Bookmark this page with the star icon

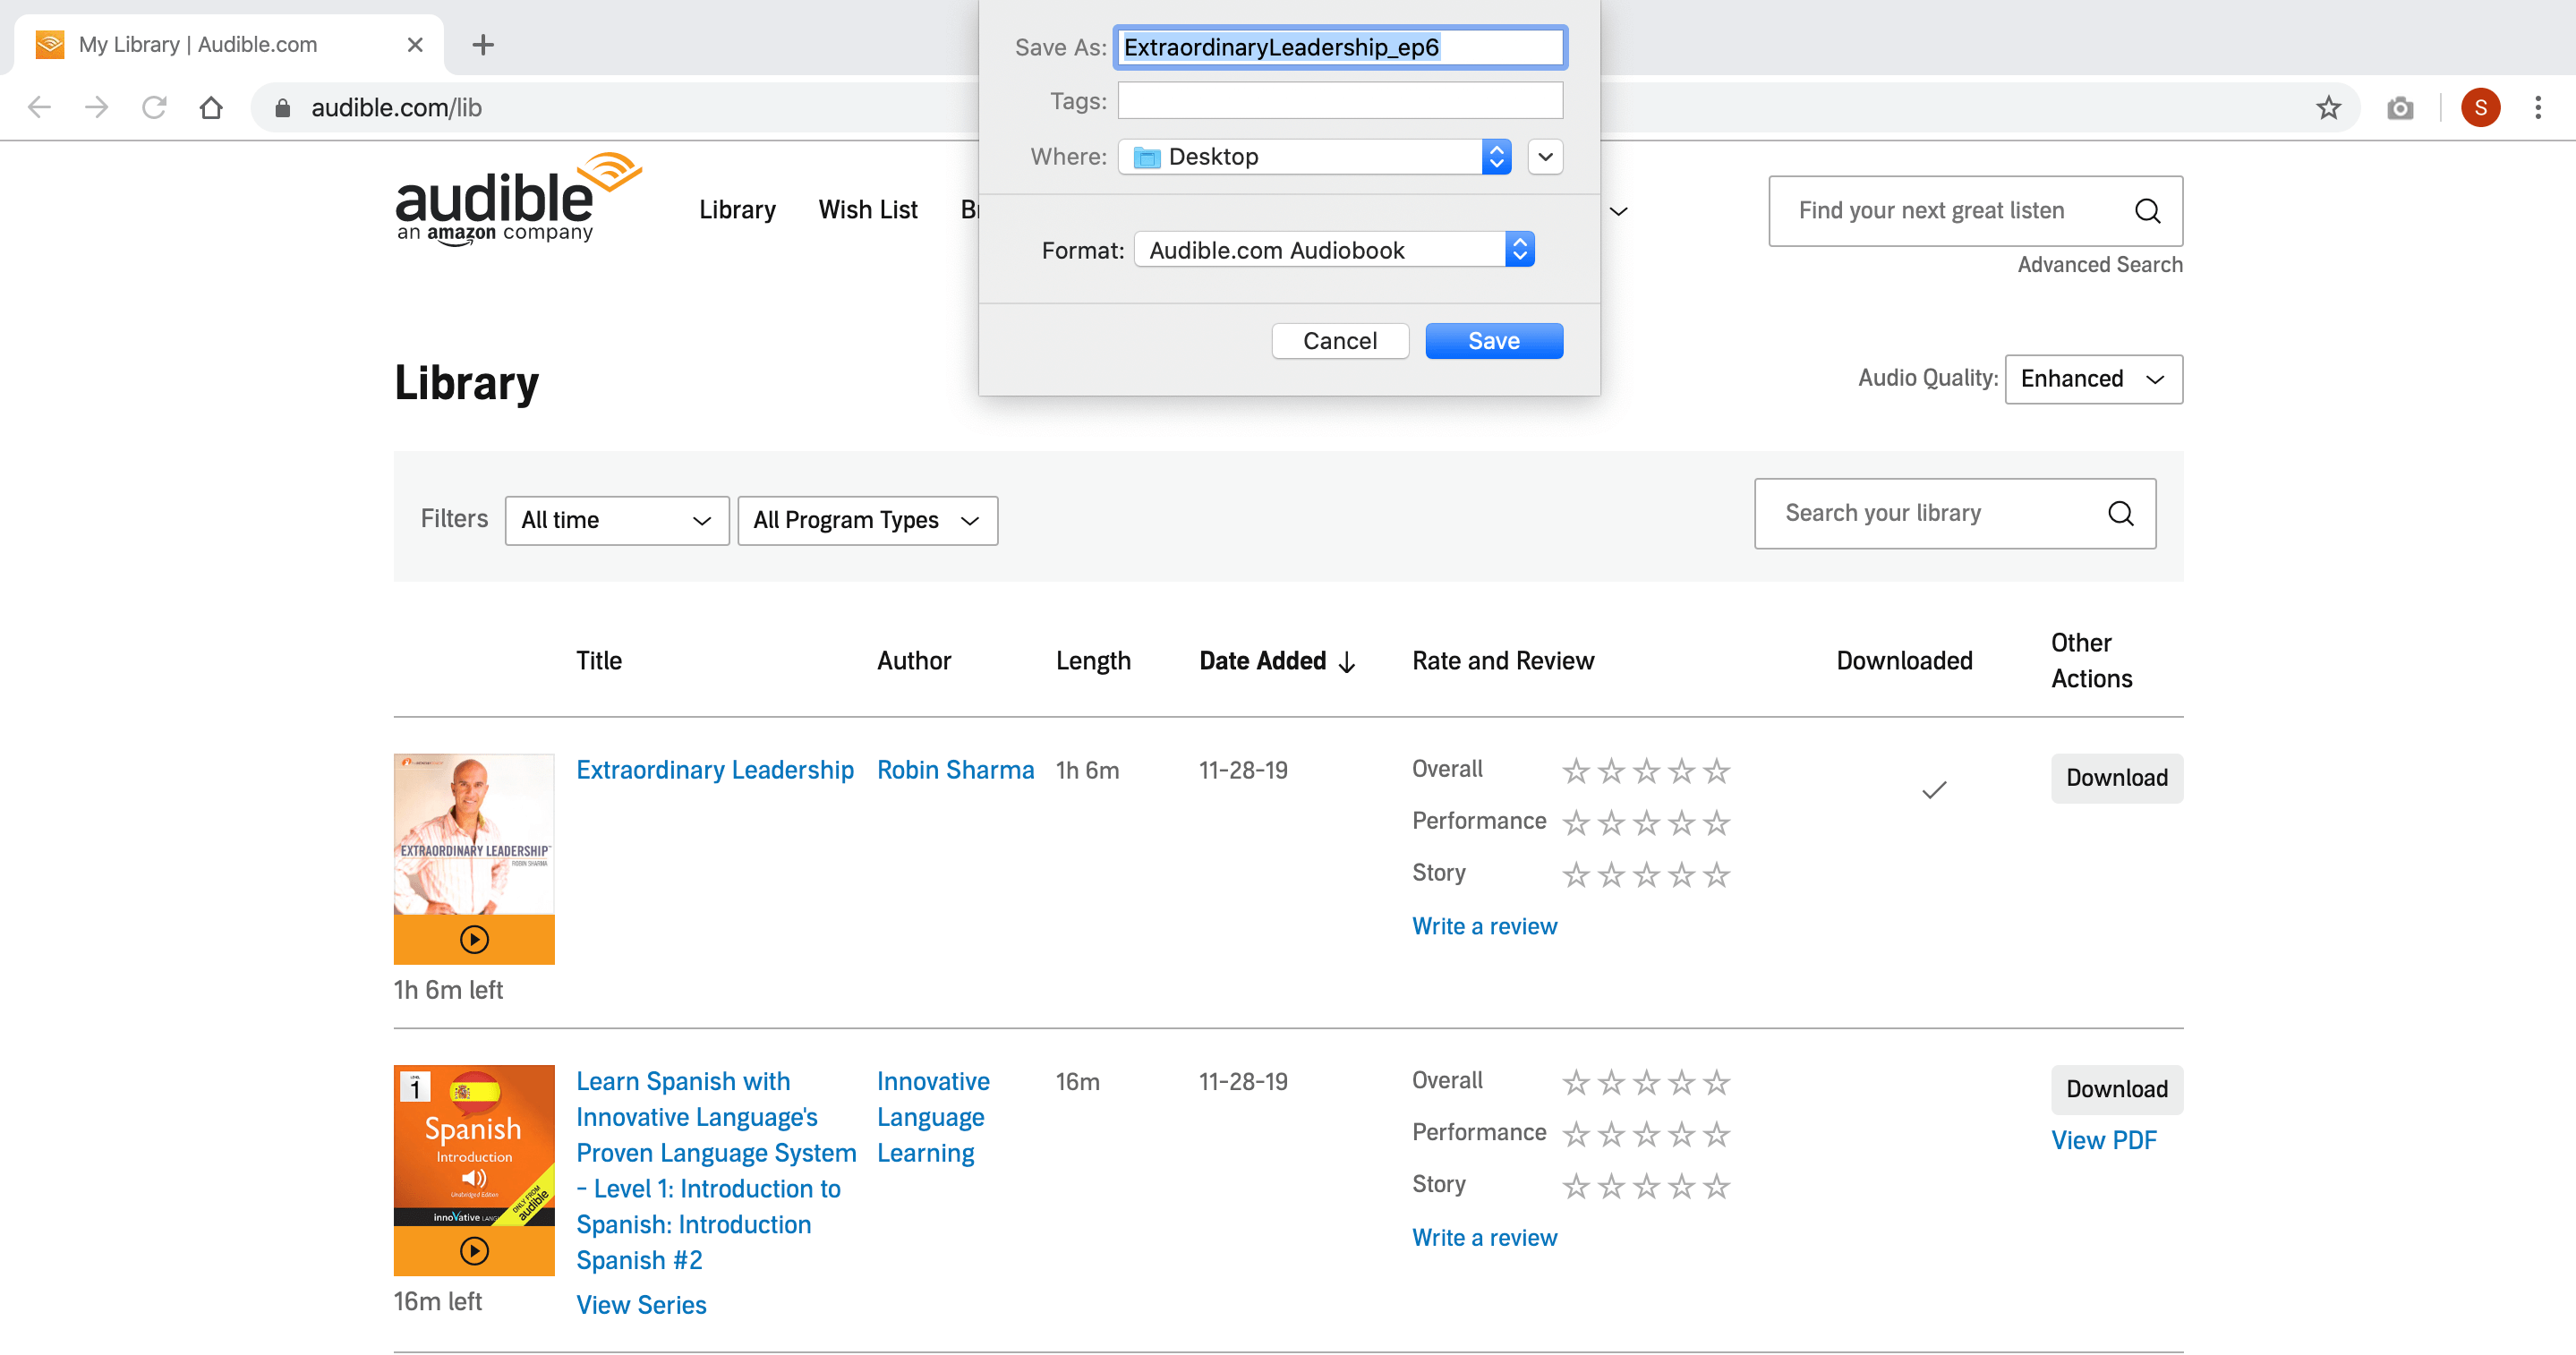(x=2328, y=107)
